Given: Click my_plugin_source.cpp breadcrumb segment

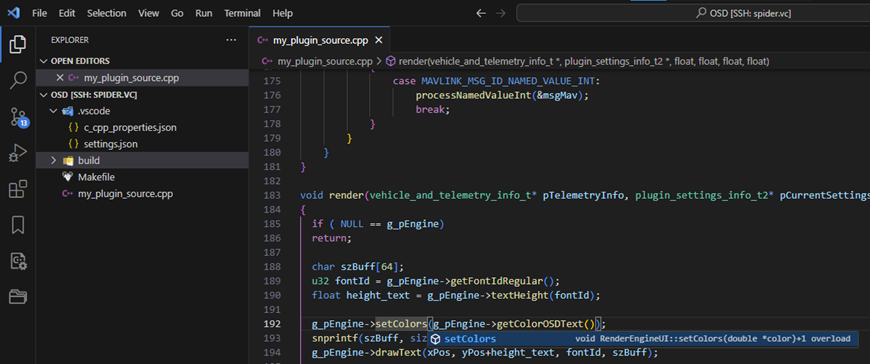Looking at the screenshot, I should click(x=325, y=61).
